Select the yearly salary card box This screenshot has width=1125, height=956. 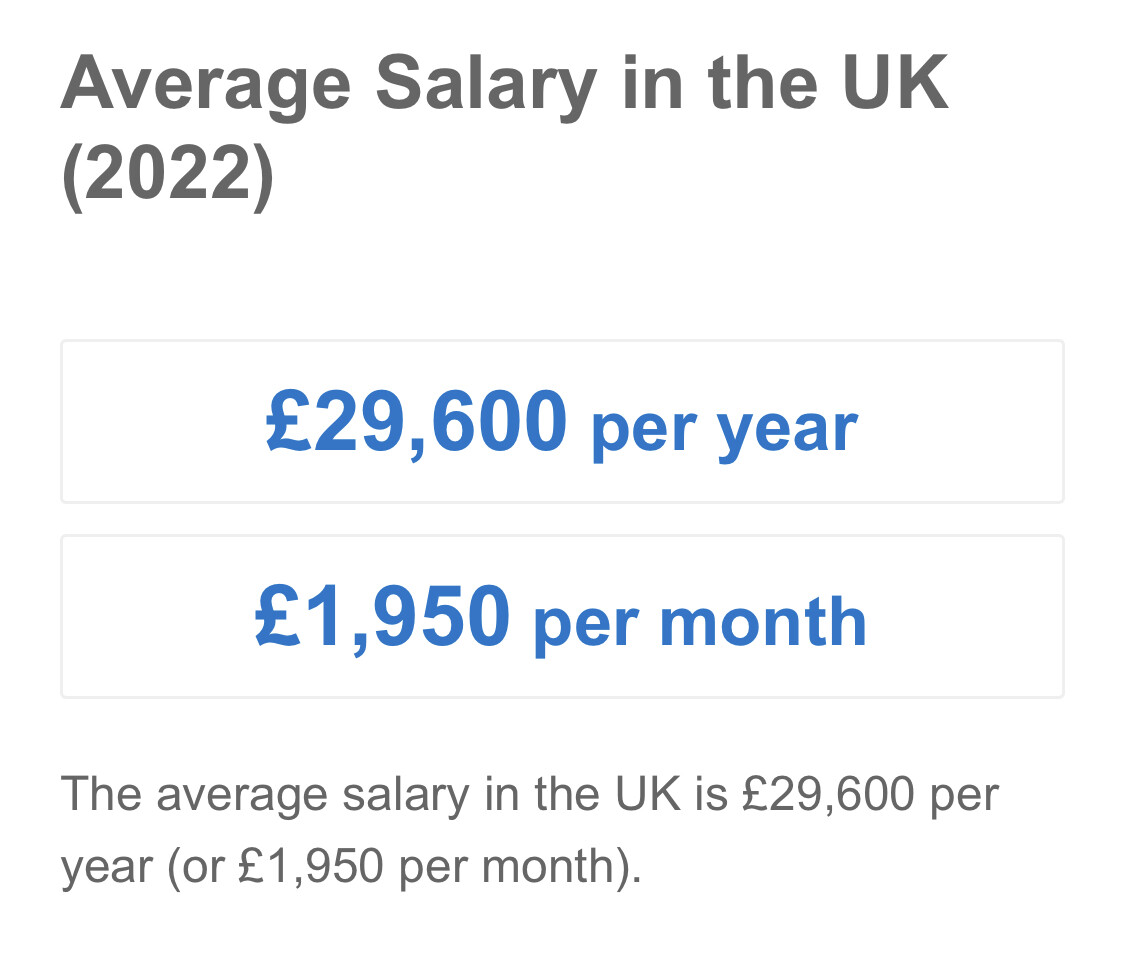(x=562, y=421)
